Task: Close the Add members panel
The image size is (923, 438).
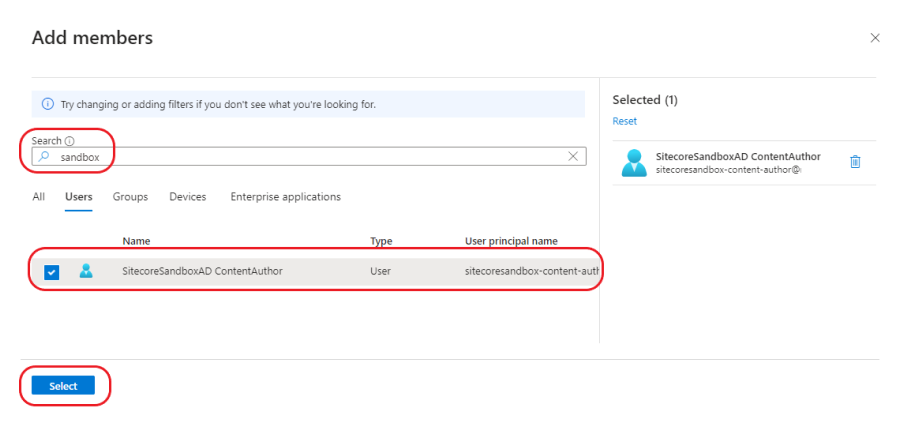Action: click(x=875, y=38)
